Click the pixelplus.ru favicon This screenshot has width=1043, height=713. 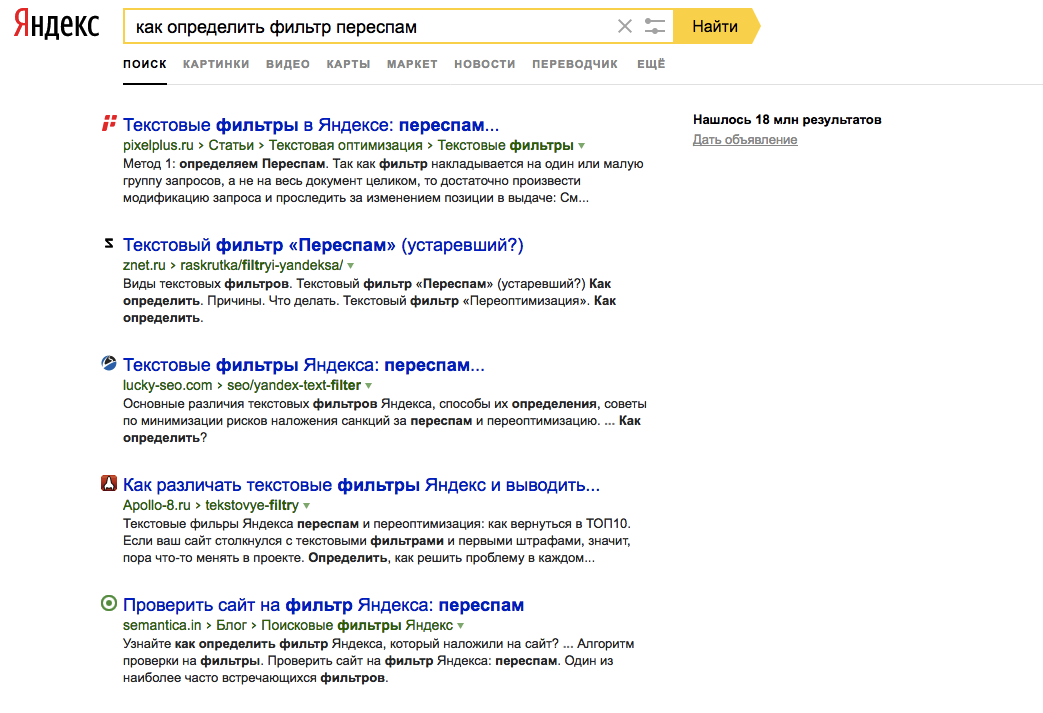coord(109,123)
